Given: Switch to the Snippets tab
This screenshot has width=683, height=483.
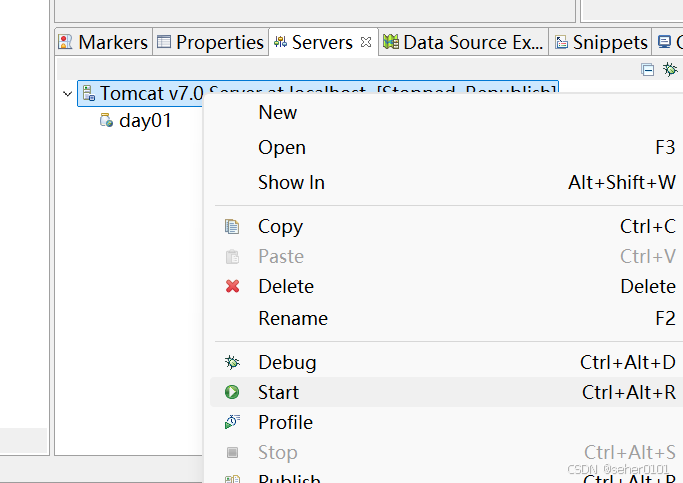Looking at the screenshot, I should pos(600,42).
